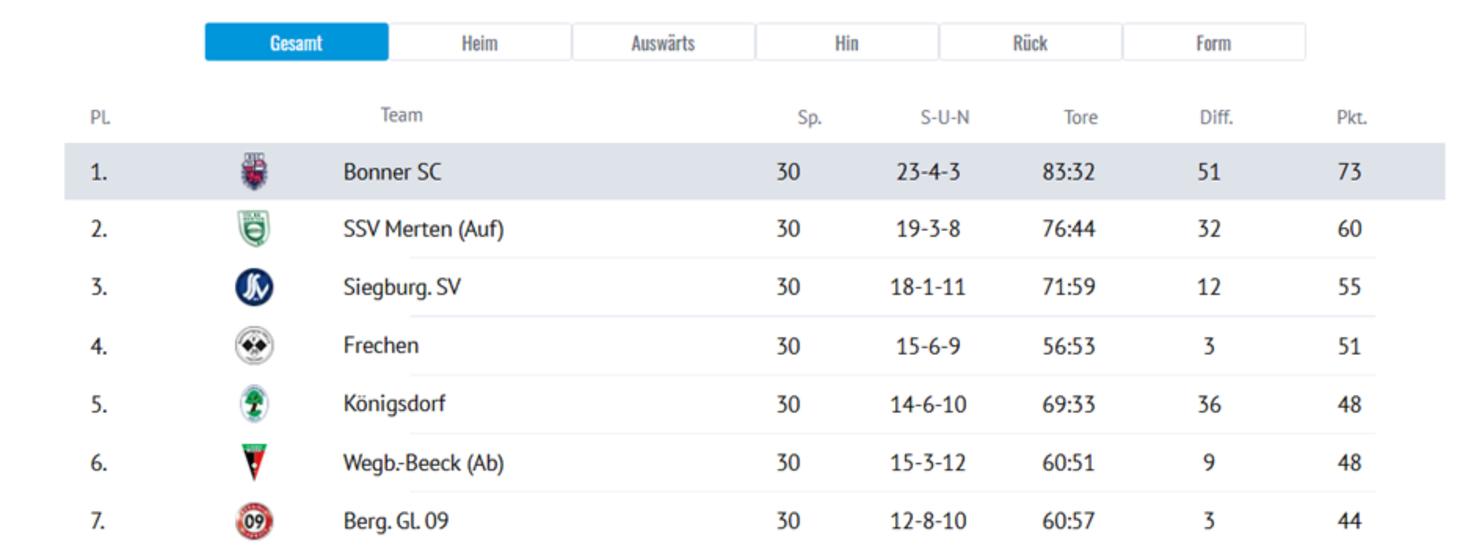Open the Bonner SC team link
Image resolution: width=1482 pixels, height=549 pixels.
pyautogui.click(x=392, y=172)
